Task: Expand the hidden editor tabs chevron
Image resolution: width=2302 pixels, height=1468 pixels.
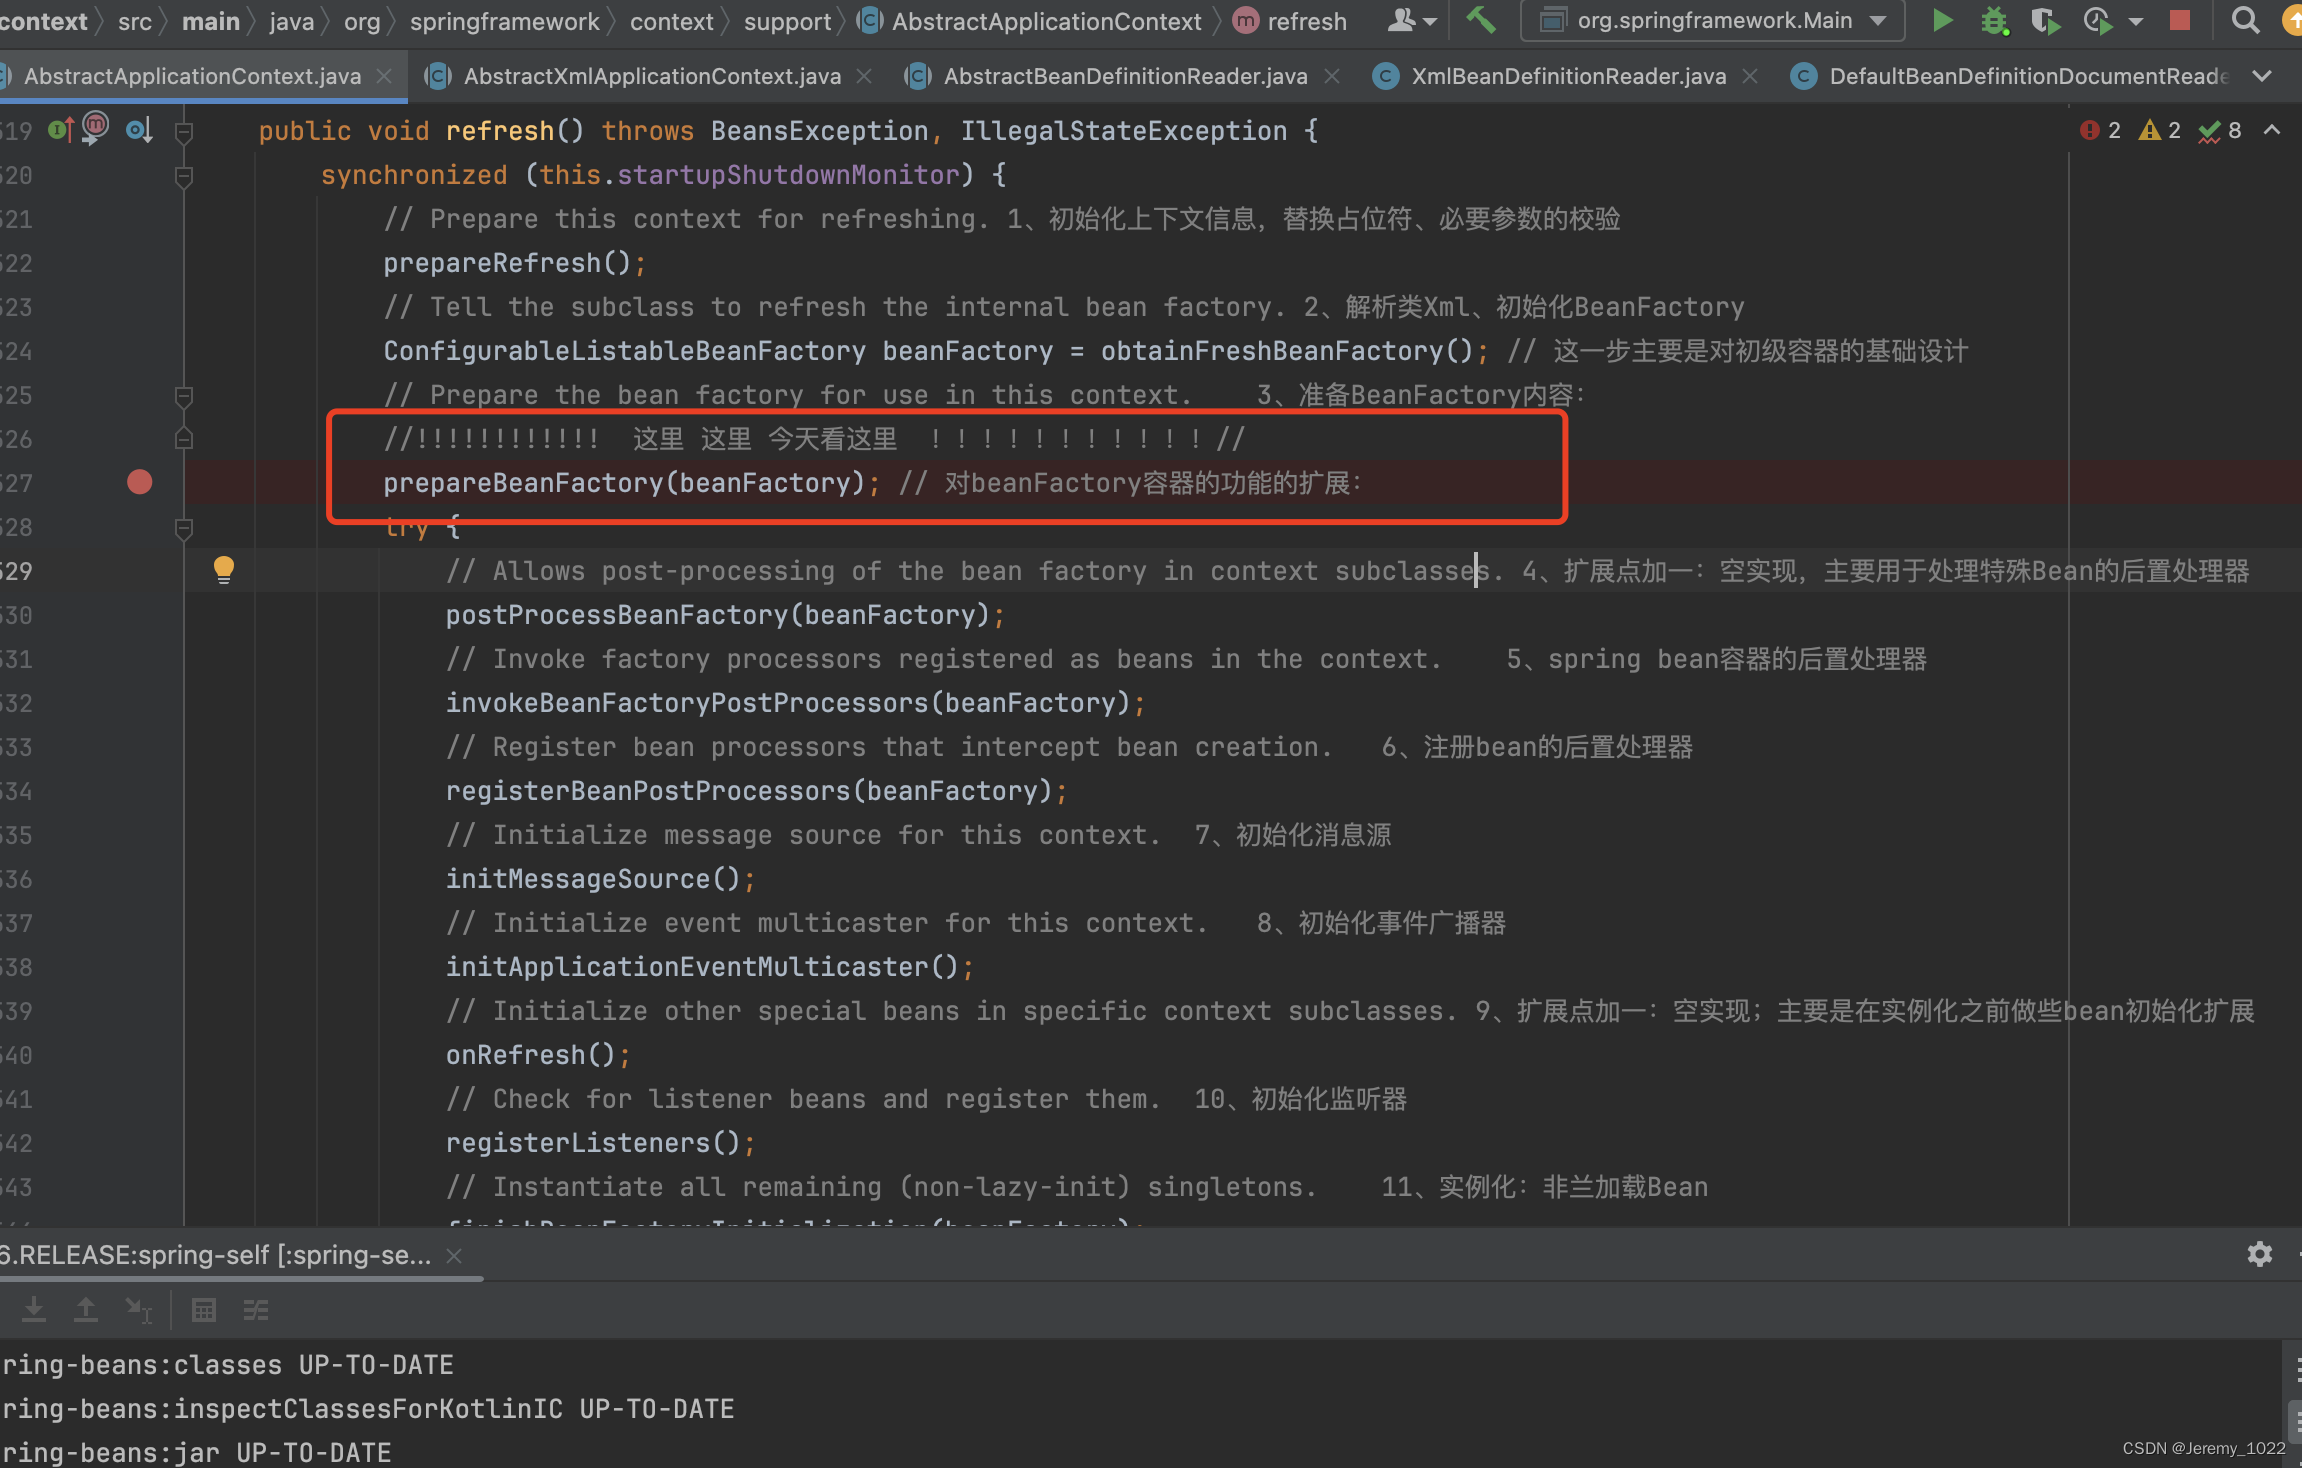Action: pyautogui.click(x=2262, y=76)
